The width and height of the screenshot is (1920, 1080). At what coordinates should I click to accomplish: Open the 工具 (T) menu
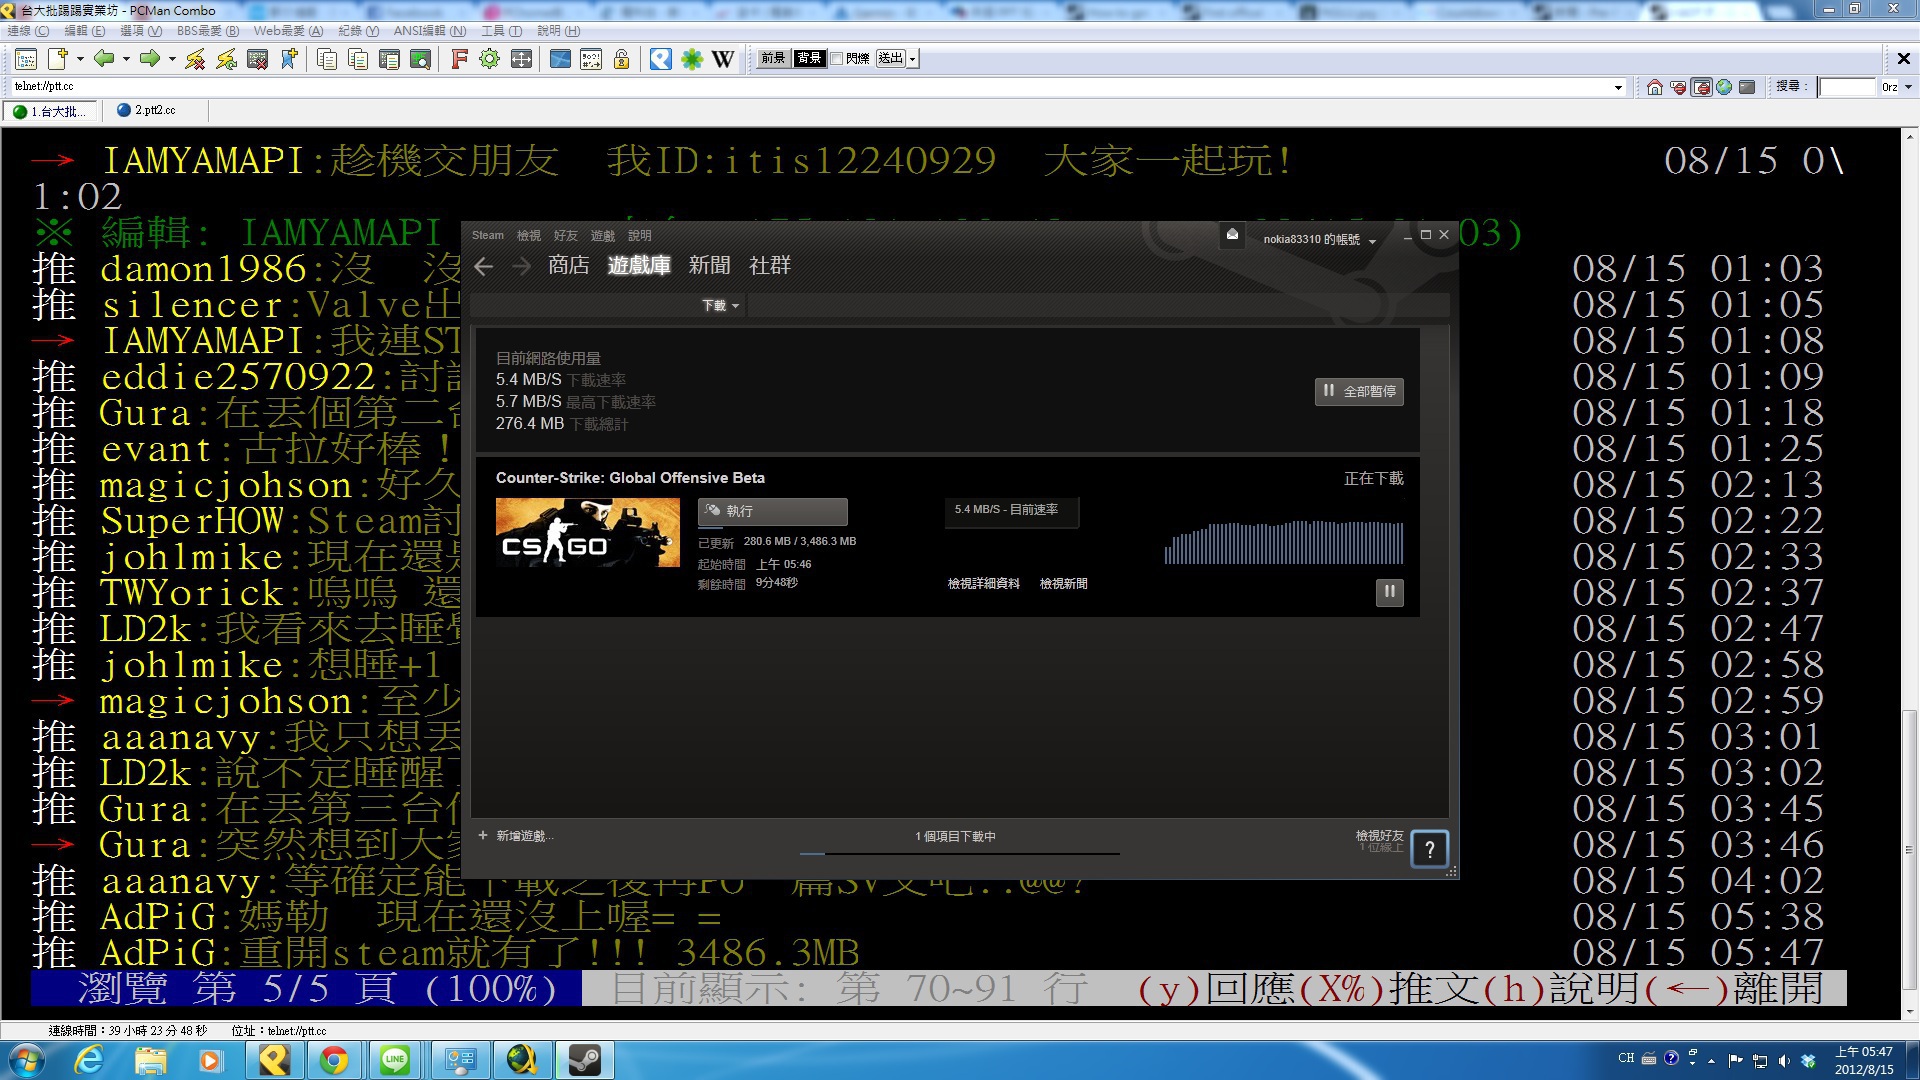point(502,31)
